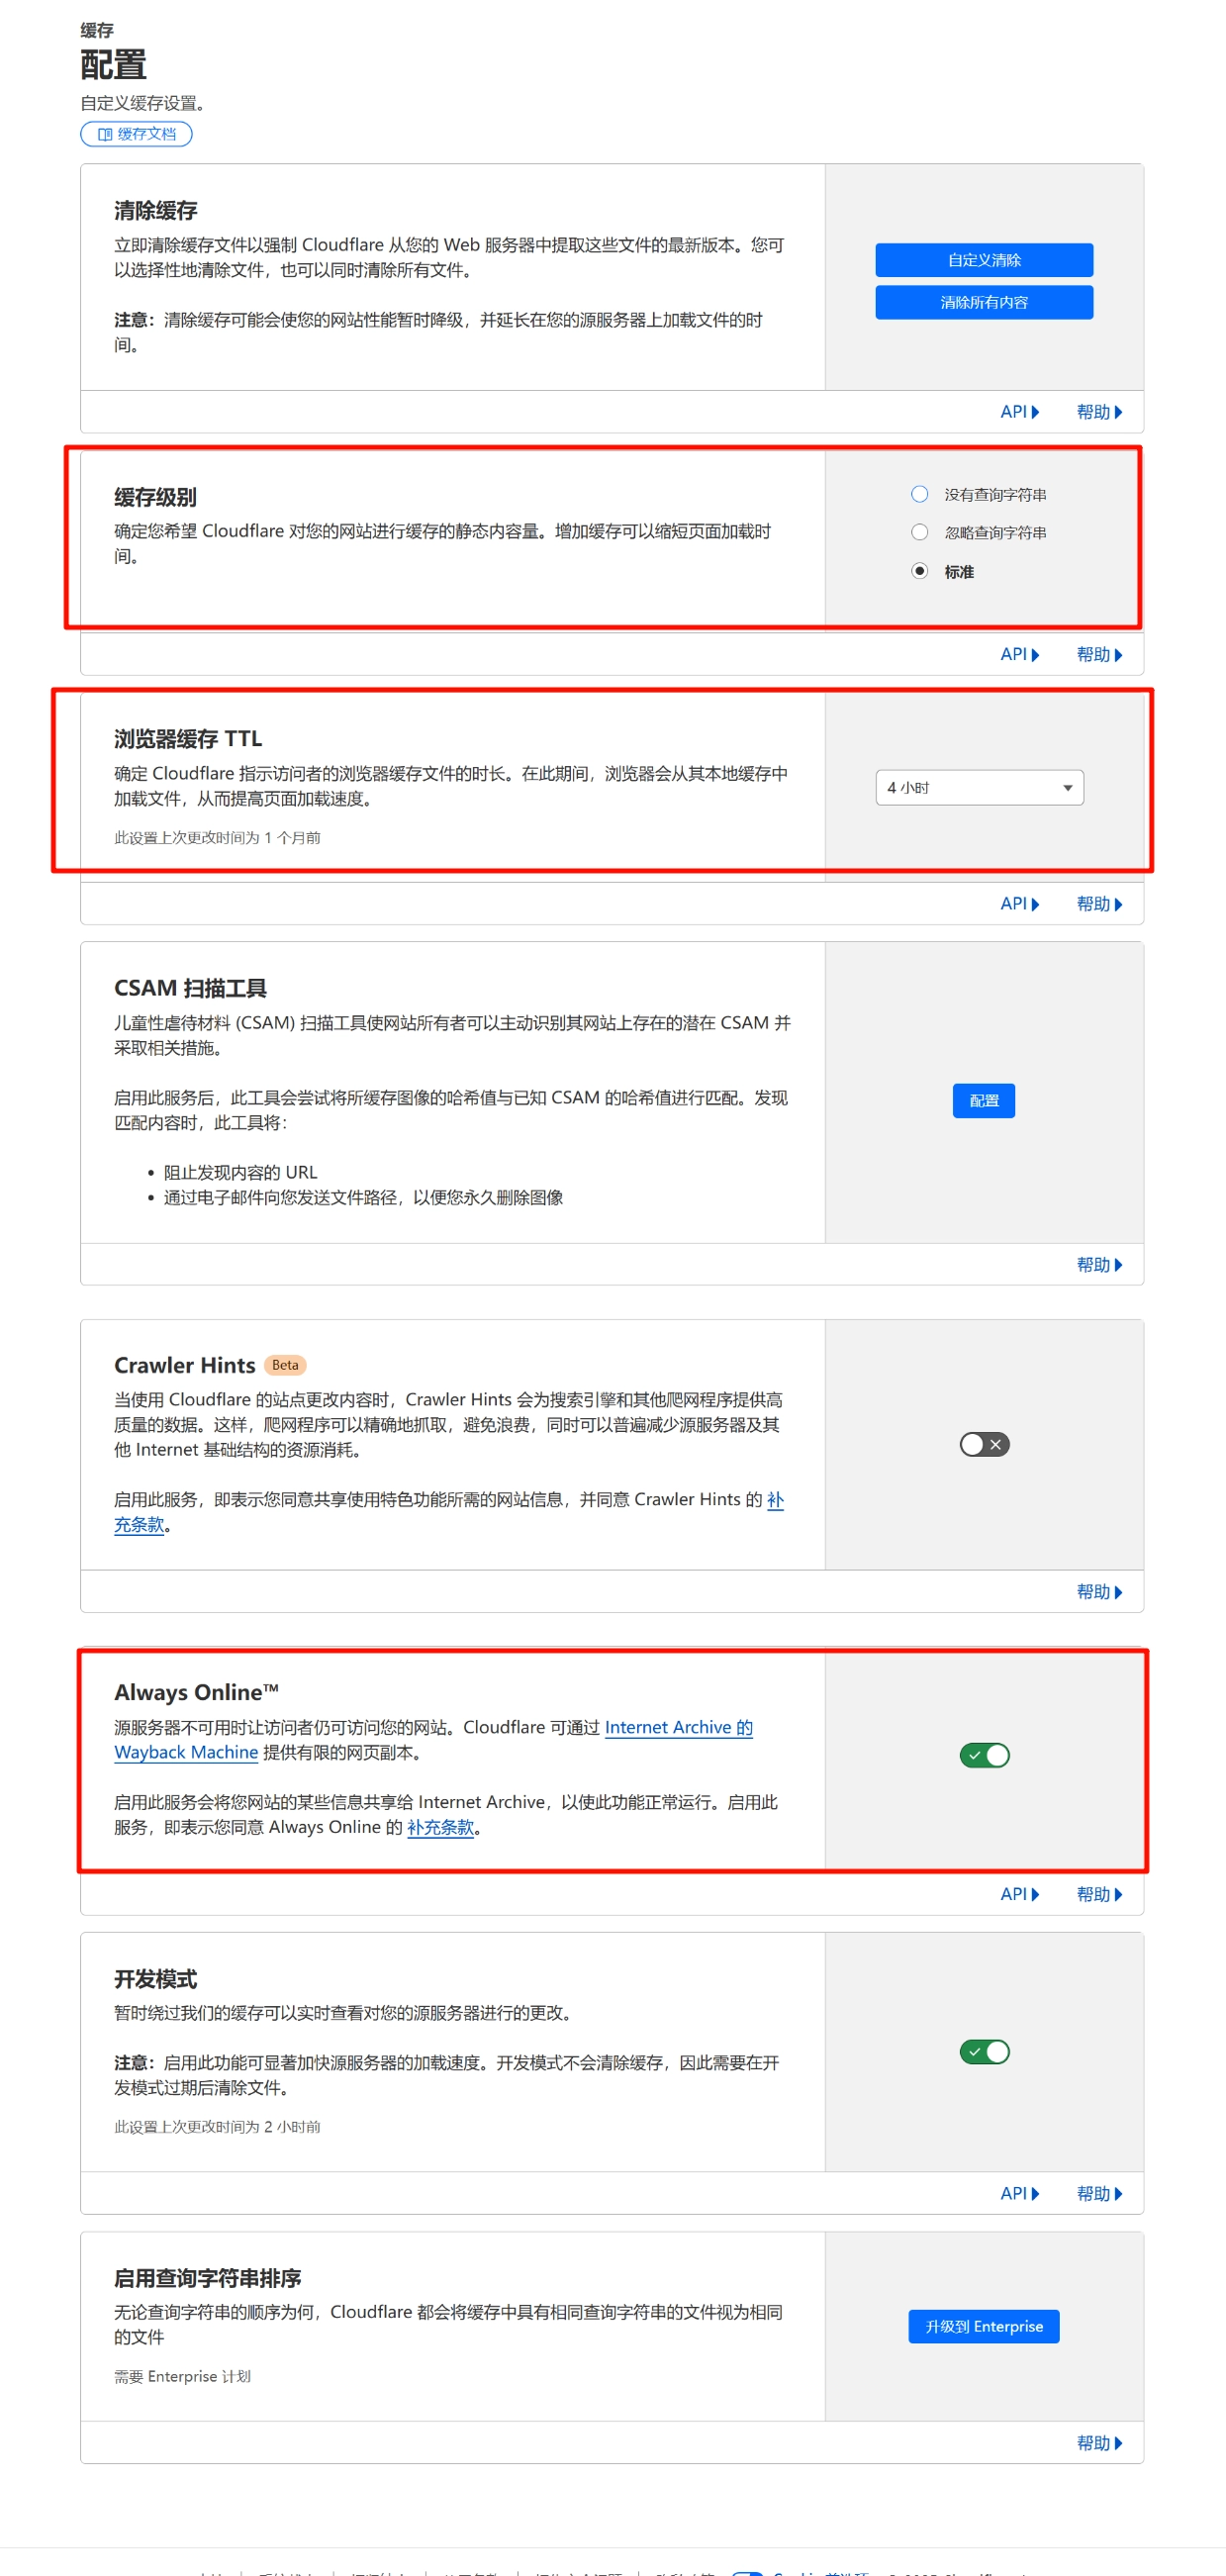Screen dimensions: 1226x2576
Task: Click the 自定义清除 button
Action: tap(984, 260)
